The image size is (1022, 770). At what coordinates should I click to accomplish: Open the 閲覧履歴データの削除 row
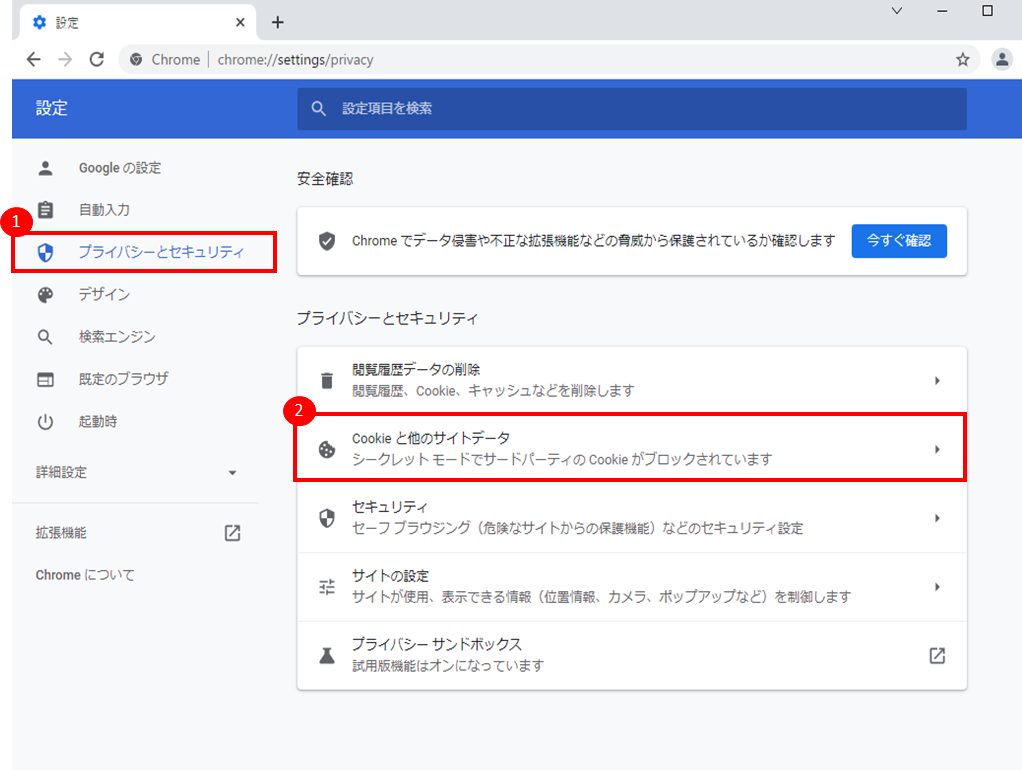[x=632, y=380]
